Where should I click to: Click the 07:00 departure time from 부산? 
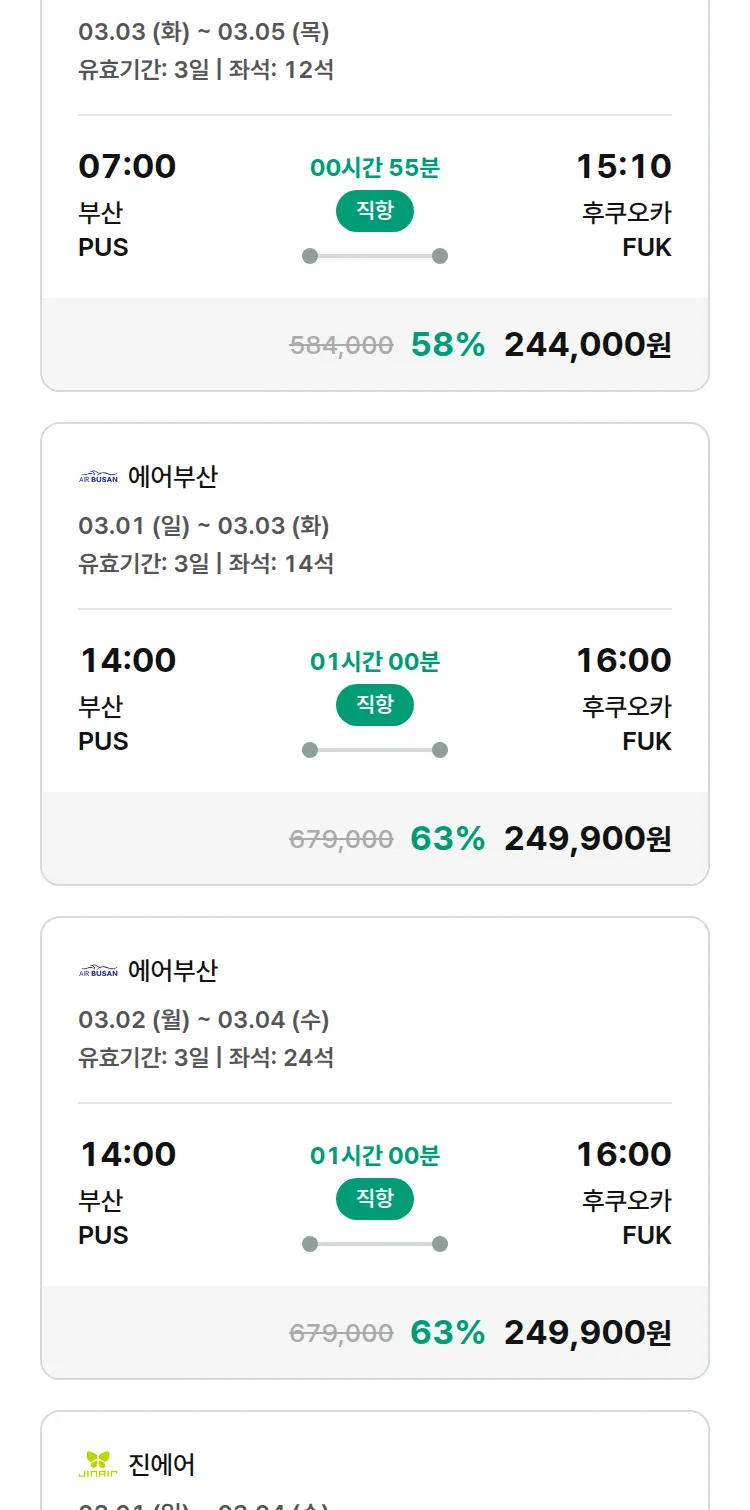click(x=127, y=166)
